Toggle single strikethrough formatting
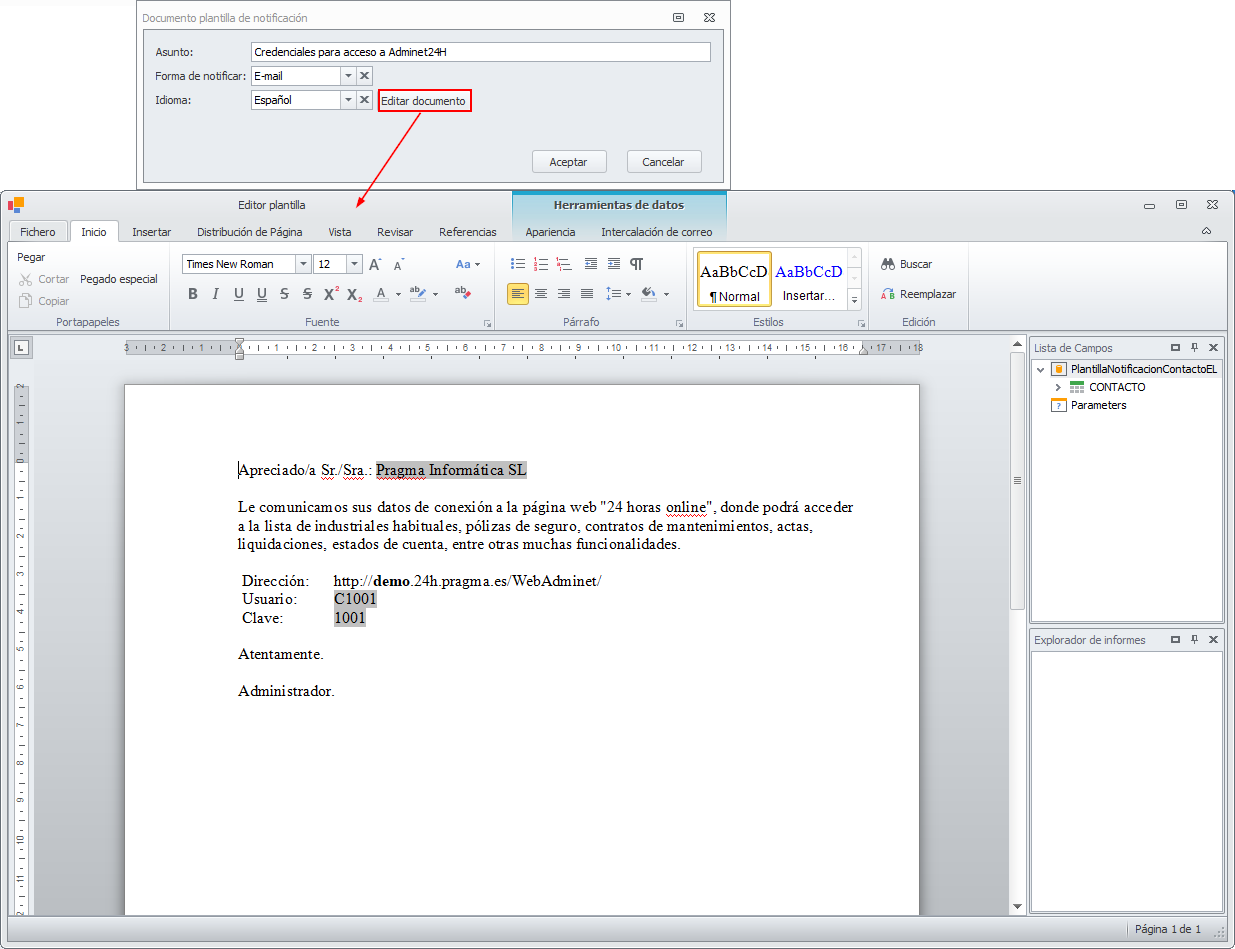Viewport: 1235px width, 949px height. pos(284,294)
